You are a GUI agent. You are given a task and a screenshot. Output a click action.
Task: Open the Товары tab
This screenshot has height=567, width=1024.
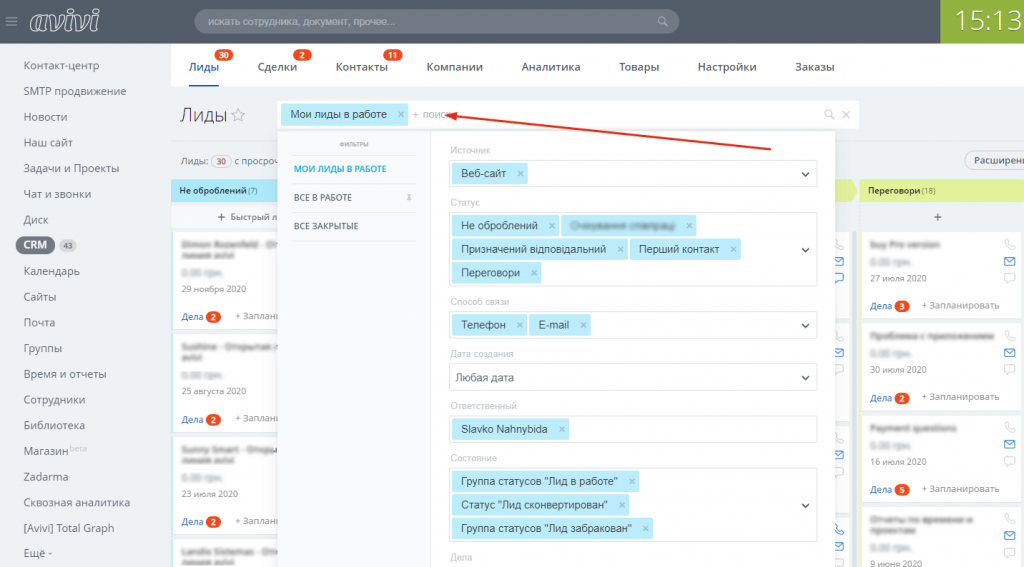click(639, 67)
